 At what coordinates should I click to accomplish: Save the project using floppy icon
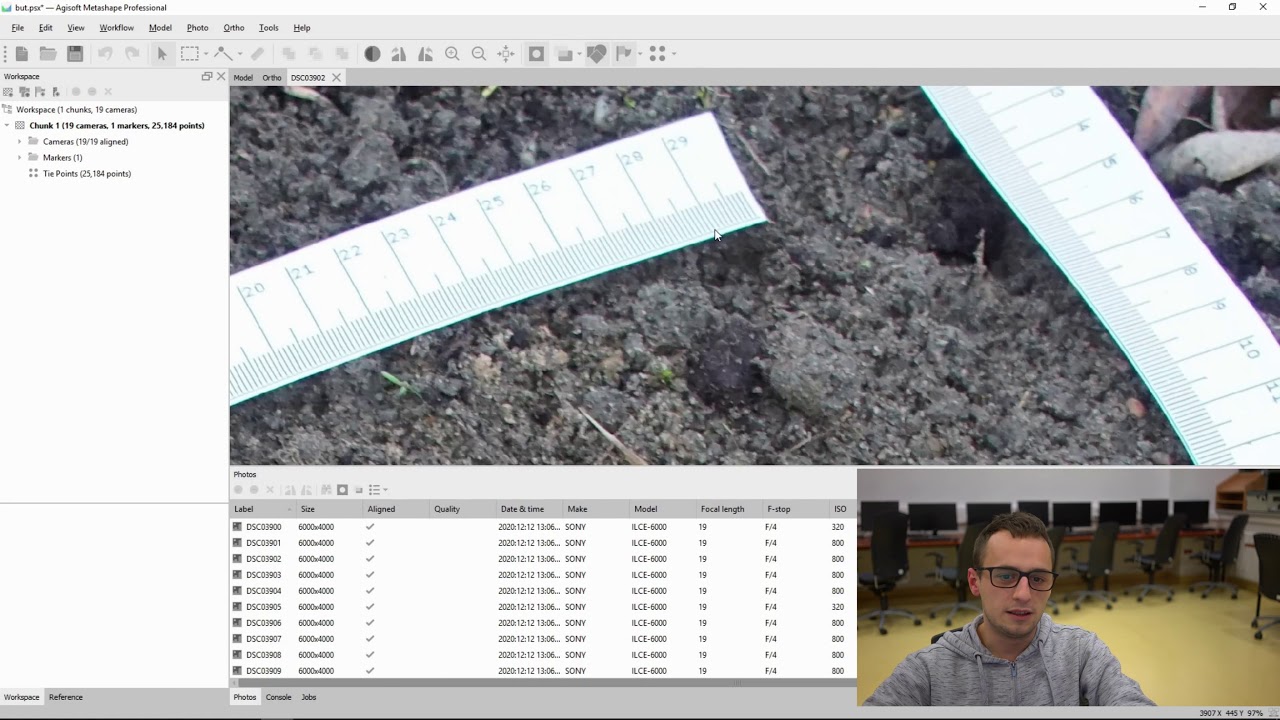(75, 54)
